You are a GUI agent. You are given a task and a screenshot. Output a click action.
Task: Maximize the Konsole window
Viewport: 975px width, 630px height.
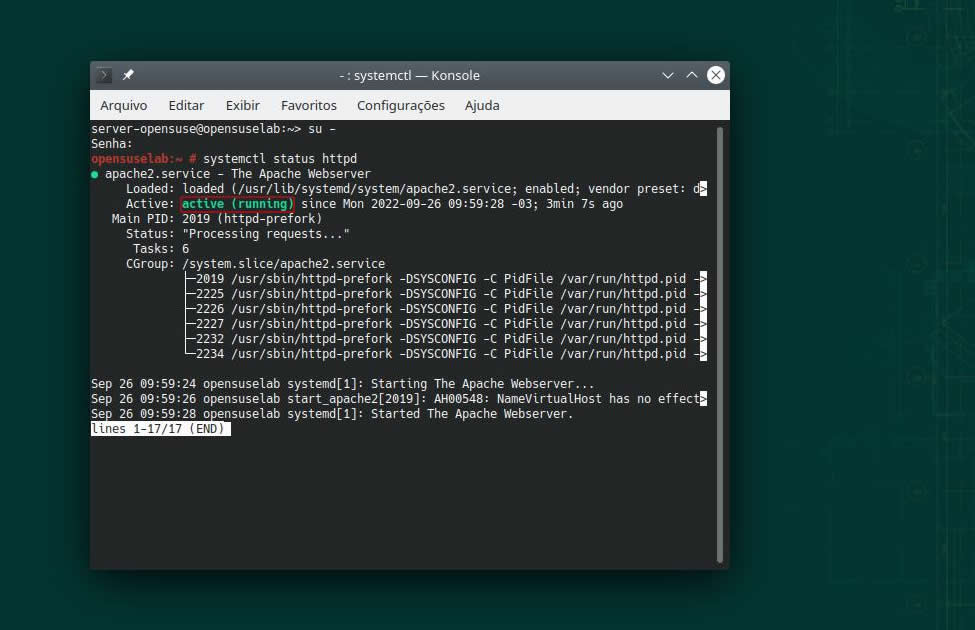(x=692, y=75)
